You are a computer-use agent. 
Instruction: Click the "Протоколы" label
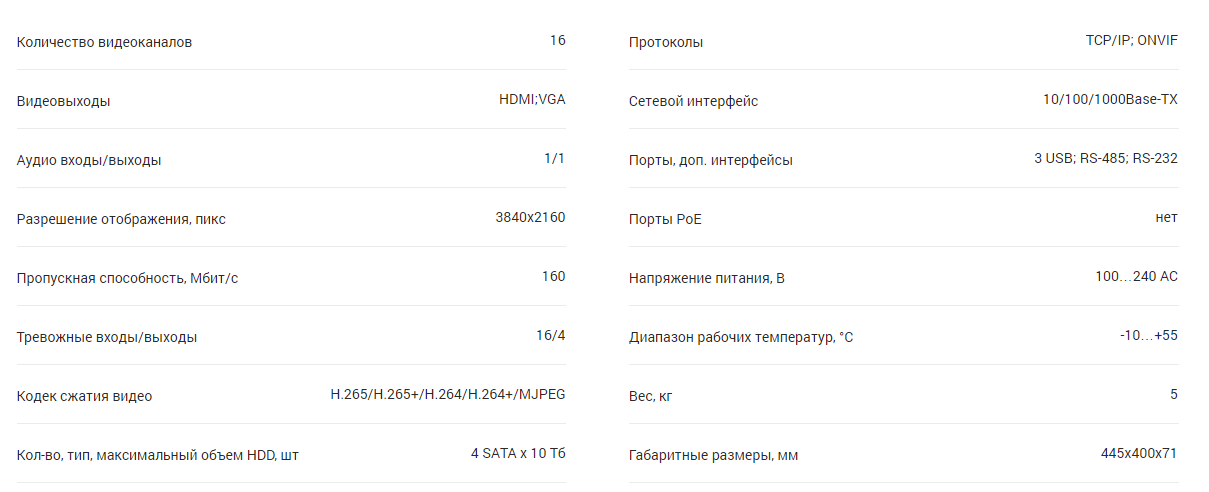coord(666,42)
